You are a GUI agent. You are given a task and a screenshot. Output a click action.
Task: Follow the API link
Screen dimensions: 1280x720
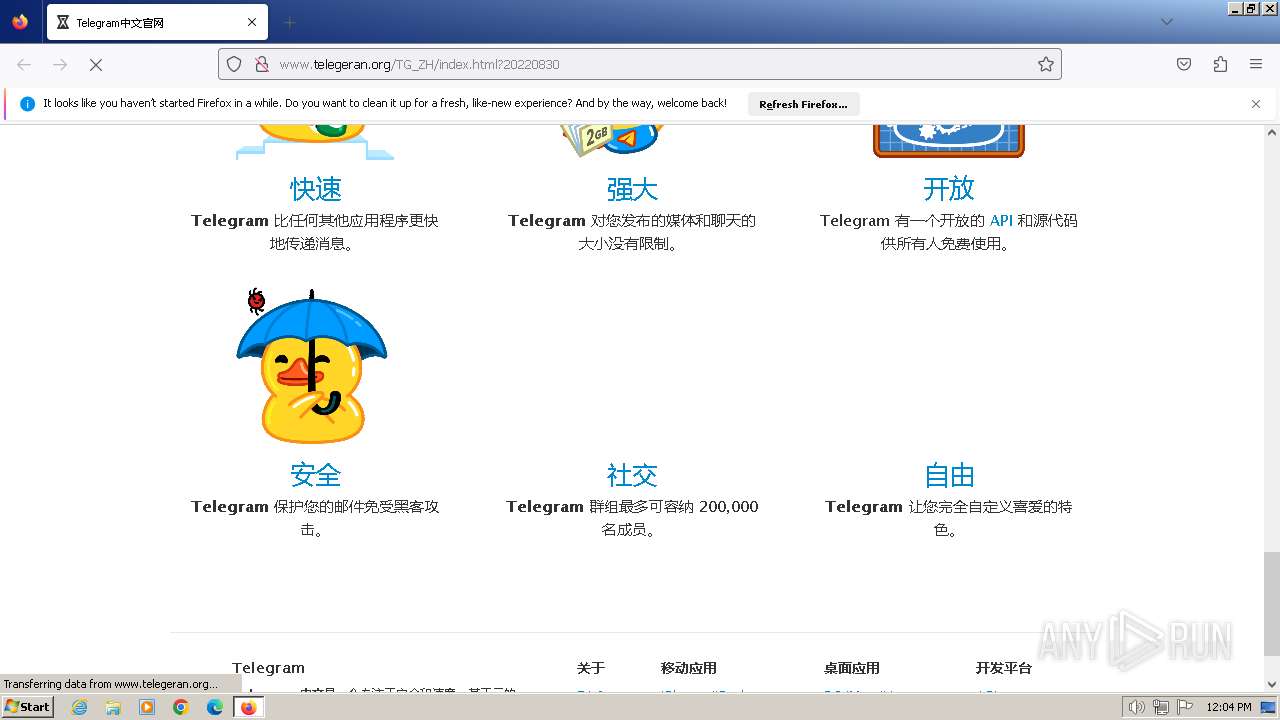(1001, 220)
